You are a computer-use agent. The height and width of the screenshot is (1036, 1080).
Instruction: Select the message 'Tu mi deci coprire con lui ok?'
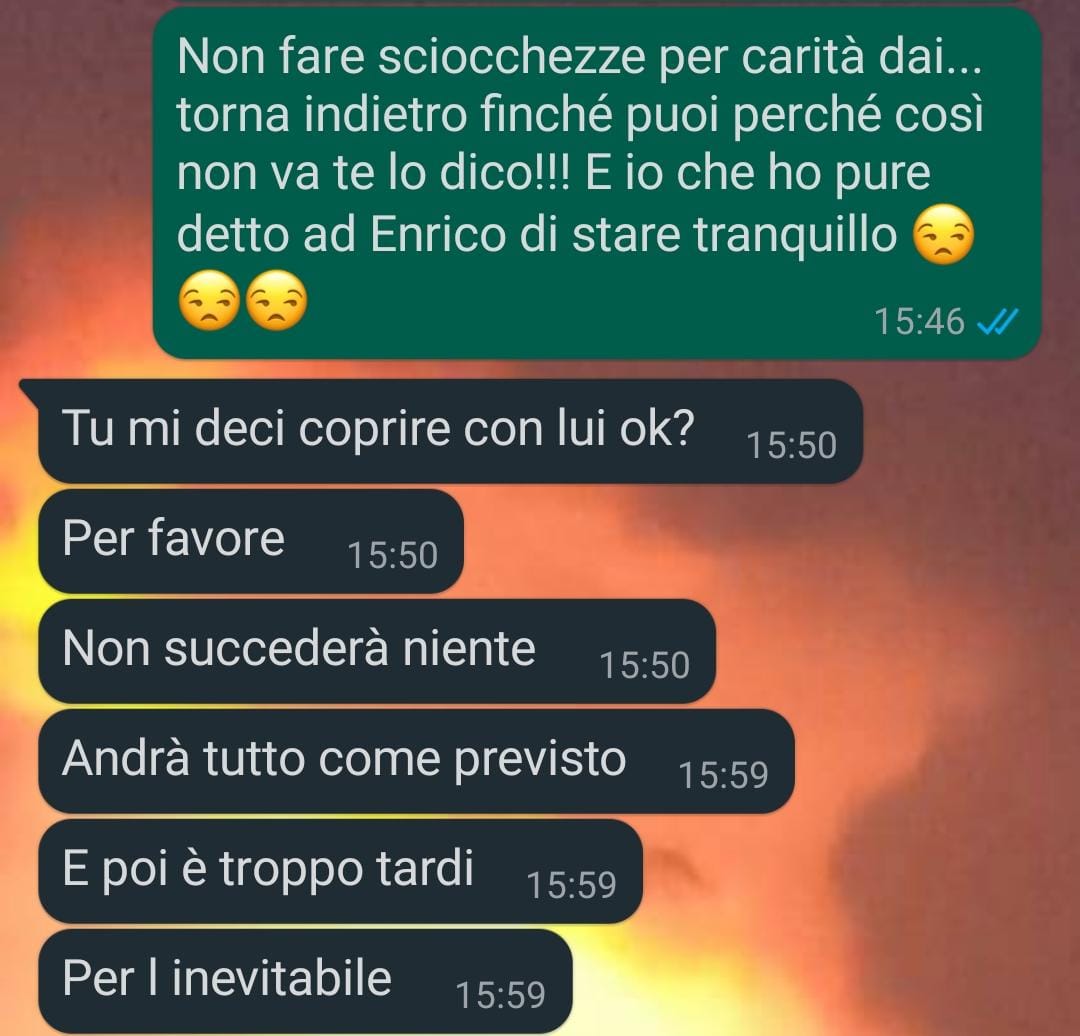pyautogui.click(x=450, y=431)
